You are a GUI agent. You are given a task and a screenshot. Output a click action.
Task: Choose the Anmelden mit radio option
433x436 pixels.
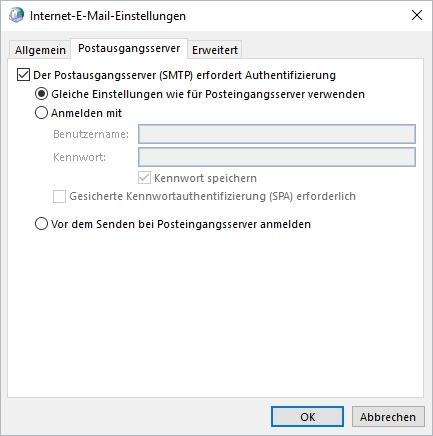point(41,113)
